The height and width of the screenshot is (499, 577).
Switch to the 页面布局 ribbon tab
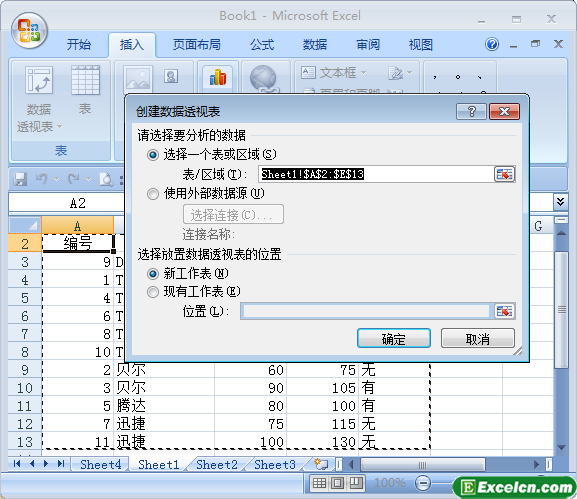click(197, 45)
